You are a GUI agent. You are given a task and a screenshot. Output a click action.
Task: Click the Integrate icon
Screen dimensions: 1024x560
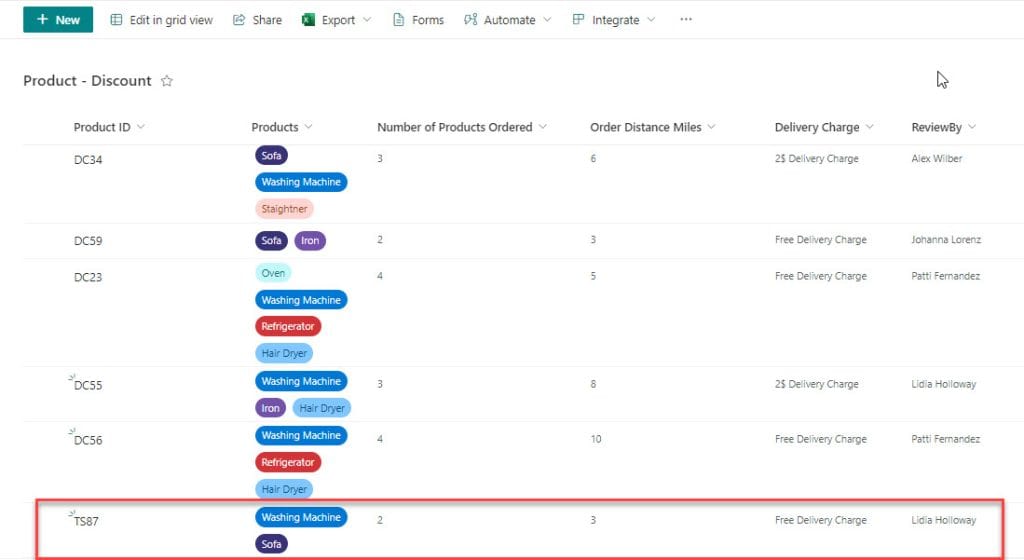click(578, 20)
